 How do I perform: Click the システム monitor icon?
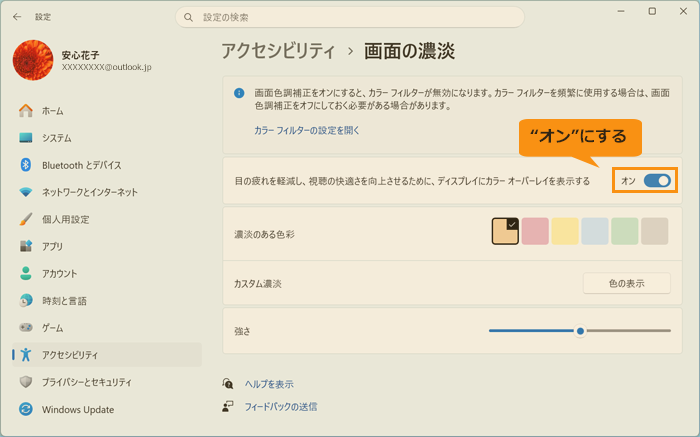click(x=26, y=138)
